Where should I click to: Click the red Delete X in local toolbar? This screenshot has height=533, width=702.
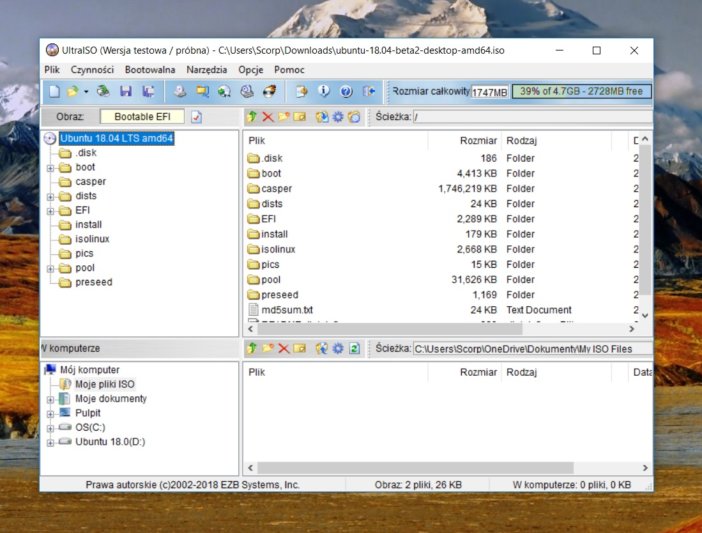[283, 348]
